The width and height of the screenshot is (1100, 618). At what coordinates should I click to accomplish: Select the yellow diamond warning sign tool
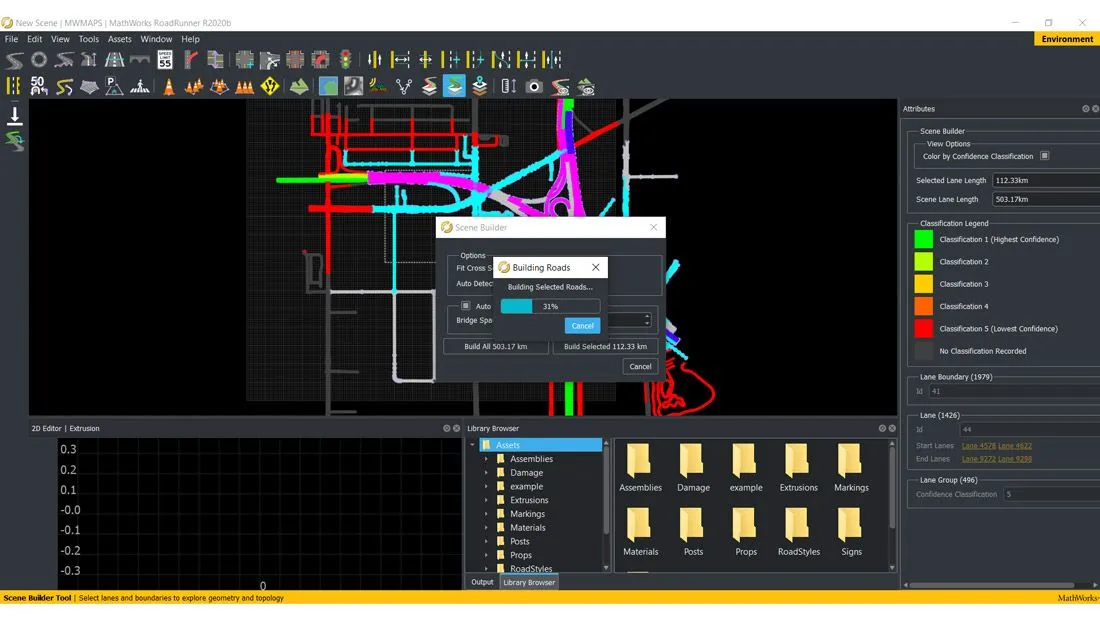point(270,86)
